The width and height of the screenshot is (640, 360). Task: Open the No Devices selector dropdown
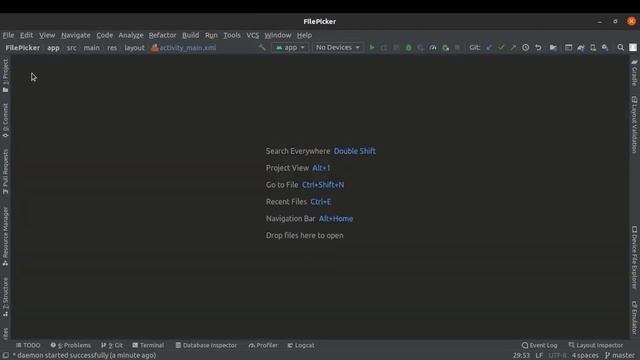[x=338, y=47]
